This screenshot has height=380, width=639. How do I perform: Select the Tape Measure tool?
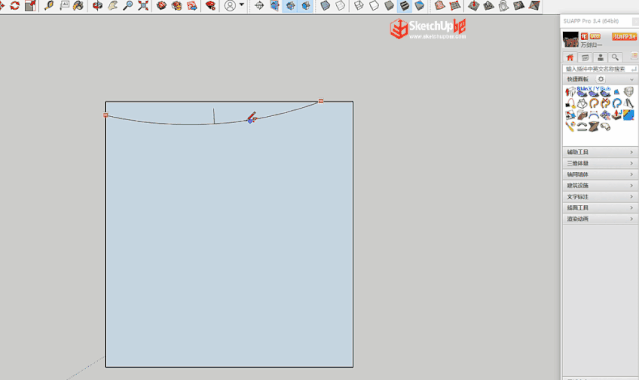click(49, 6)
